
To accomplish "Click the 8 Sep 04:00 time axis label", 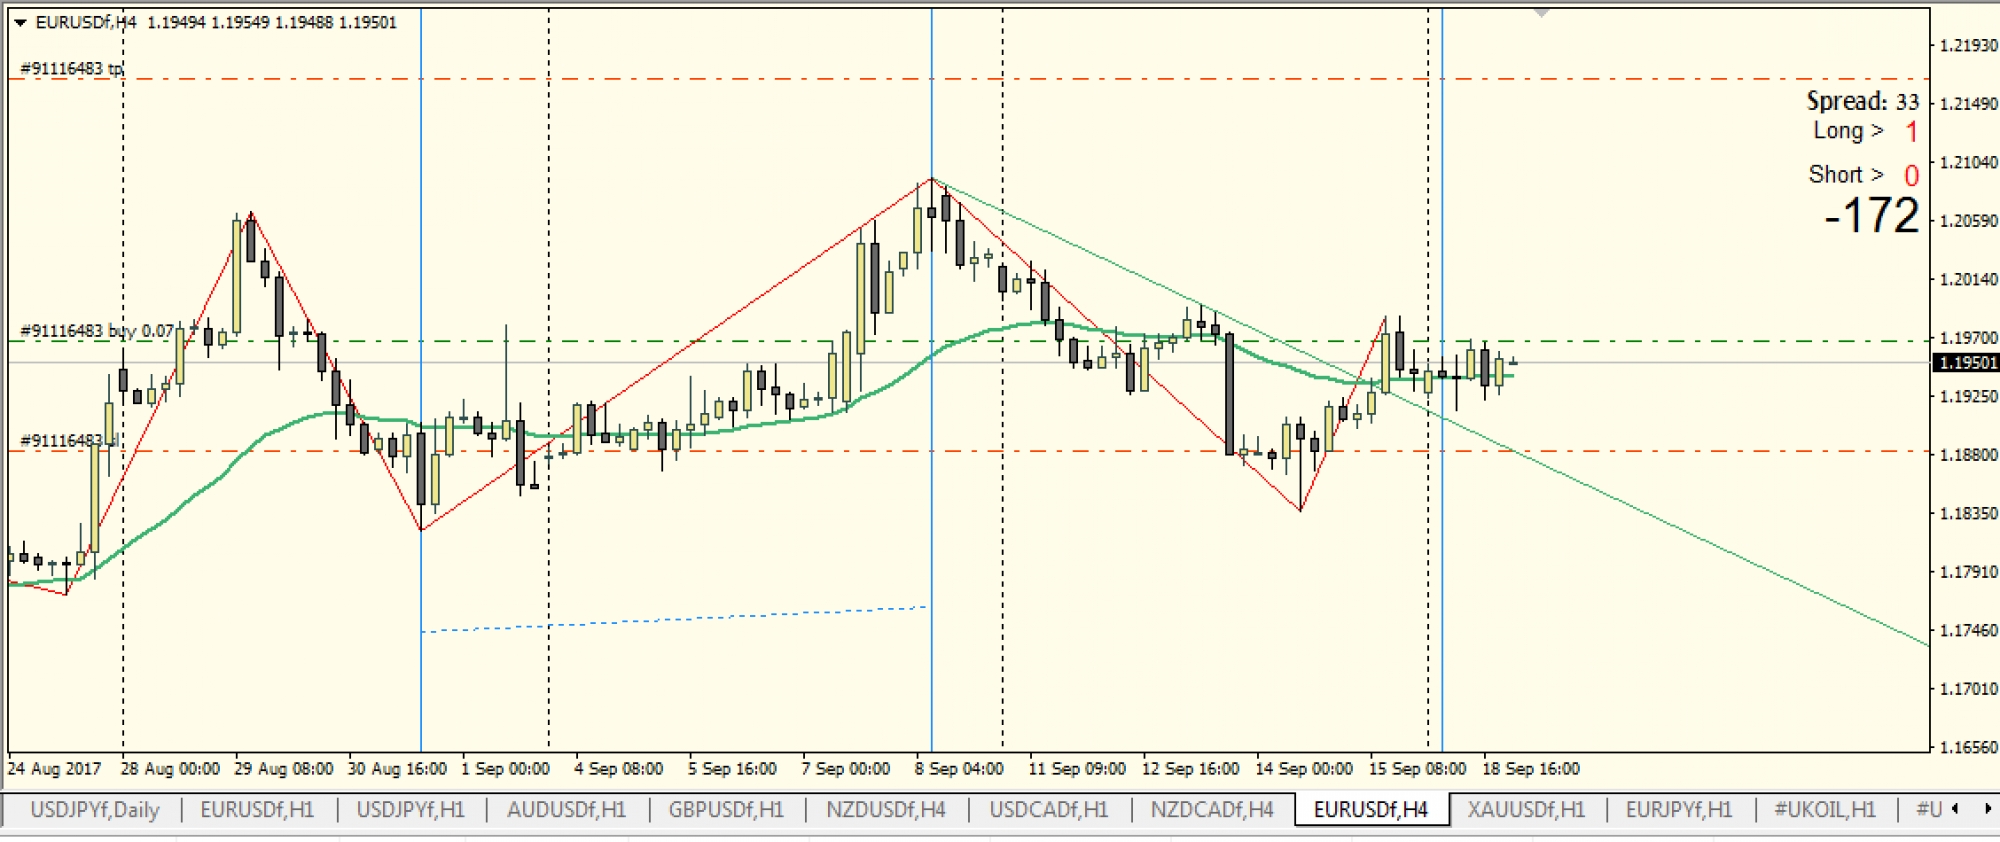I will pyautogui.click(x=958, y=769).
